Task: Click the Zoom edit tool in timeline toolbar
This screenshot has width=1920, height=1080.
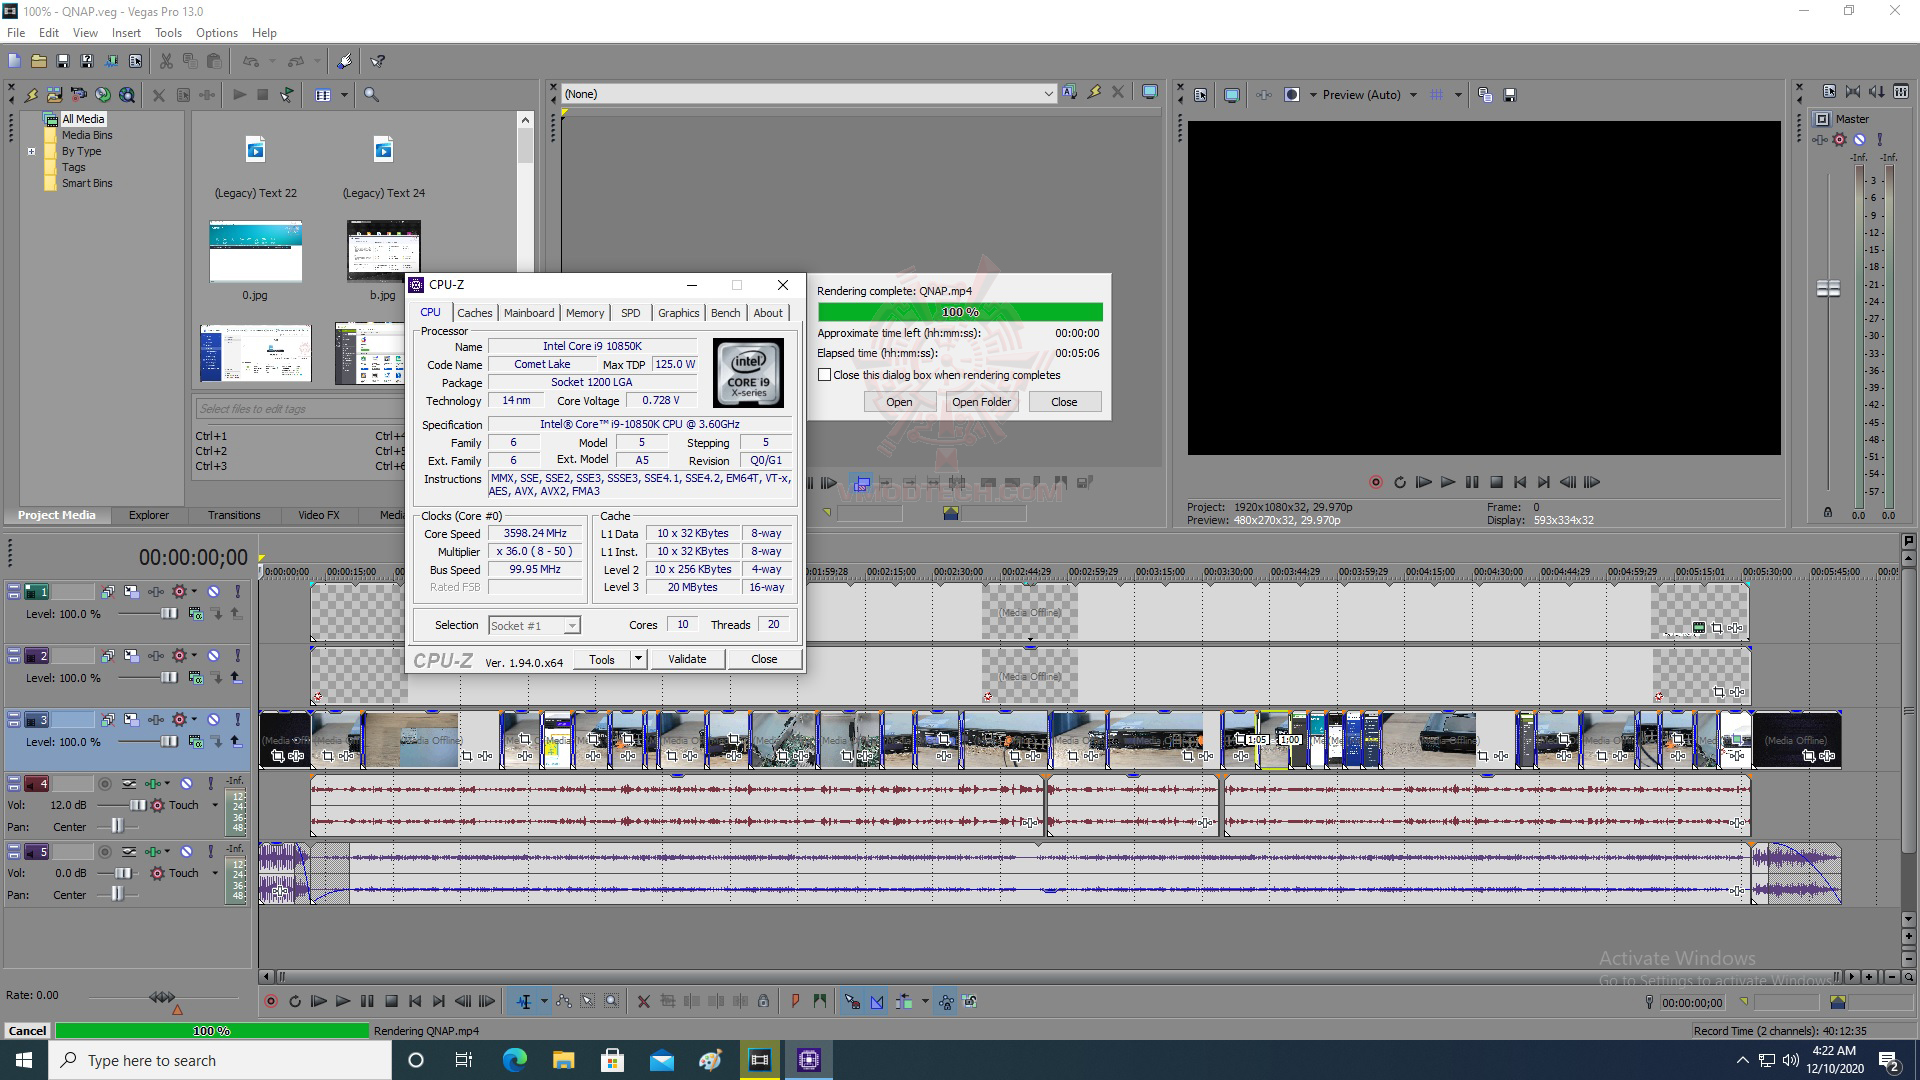Action: (612, 1001)
